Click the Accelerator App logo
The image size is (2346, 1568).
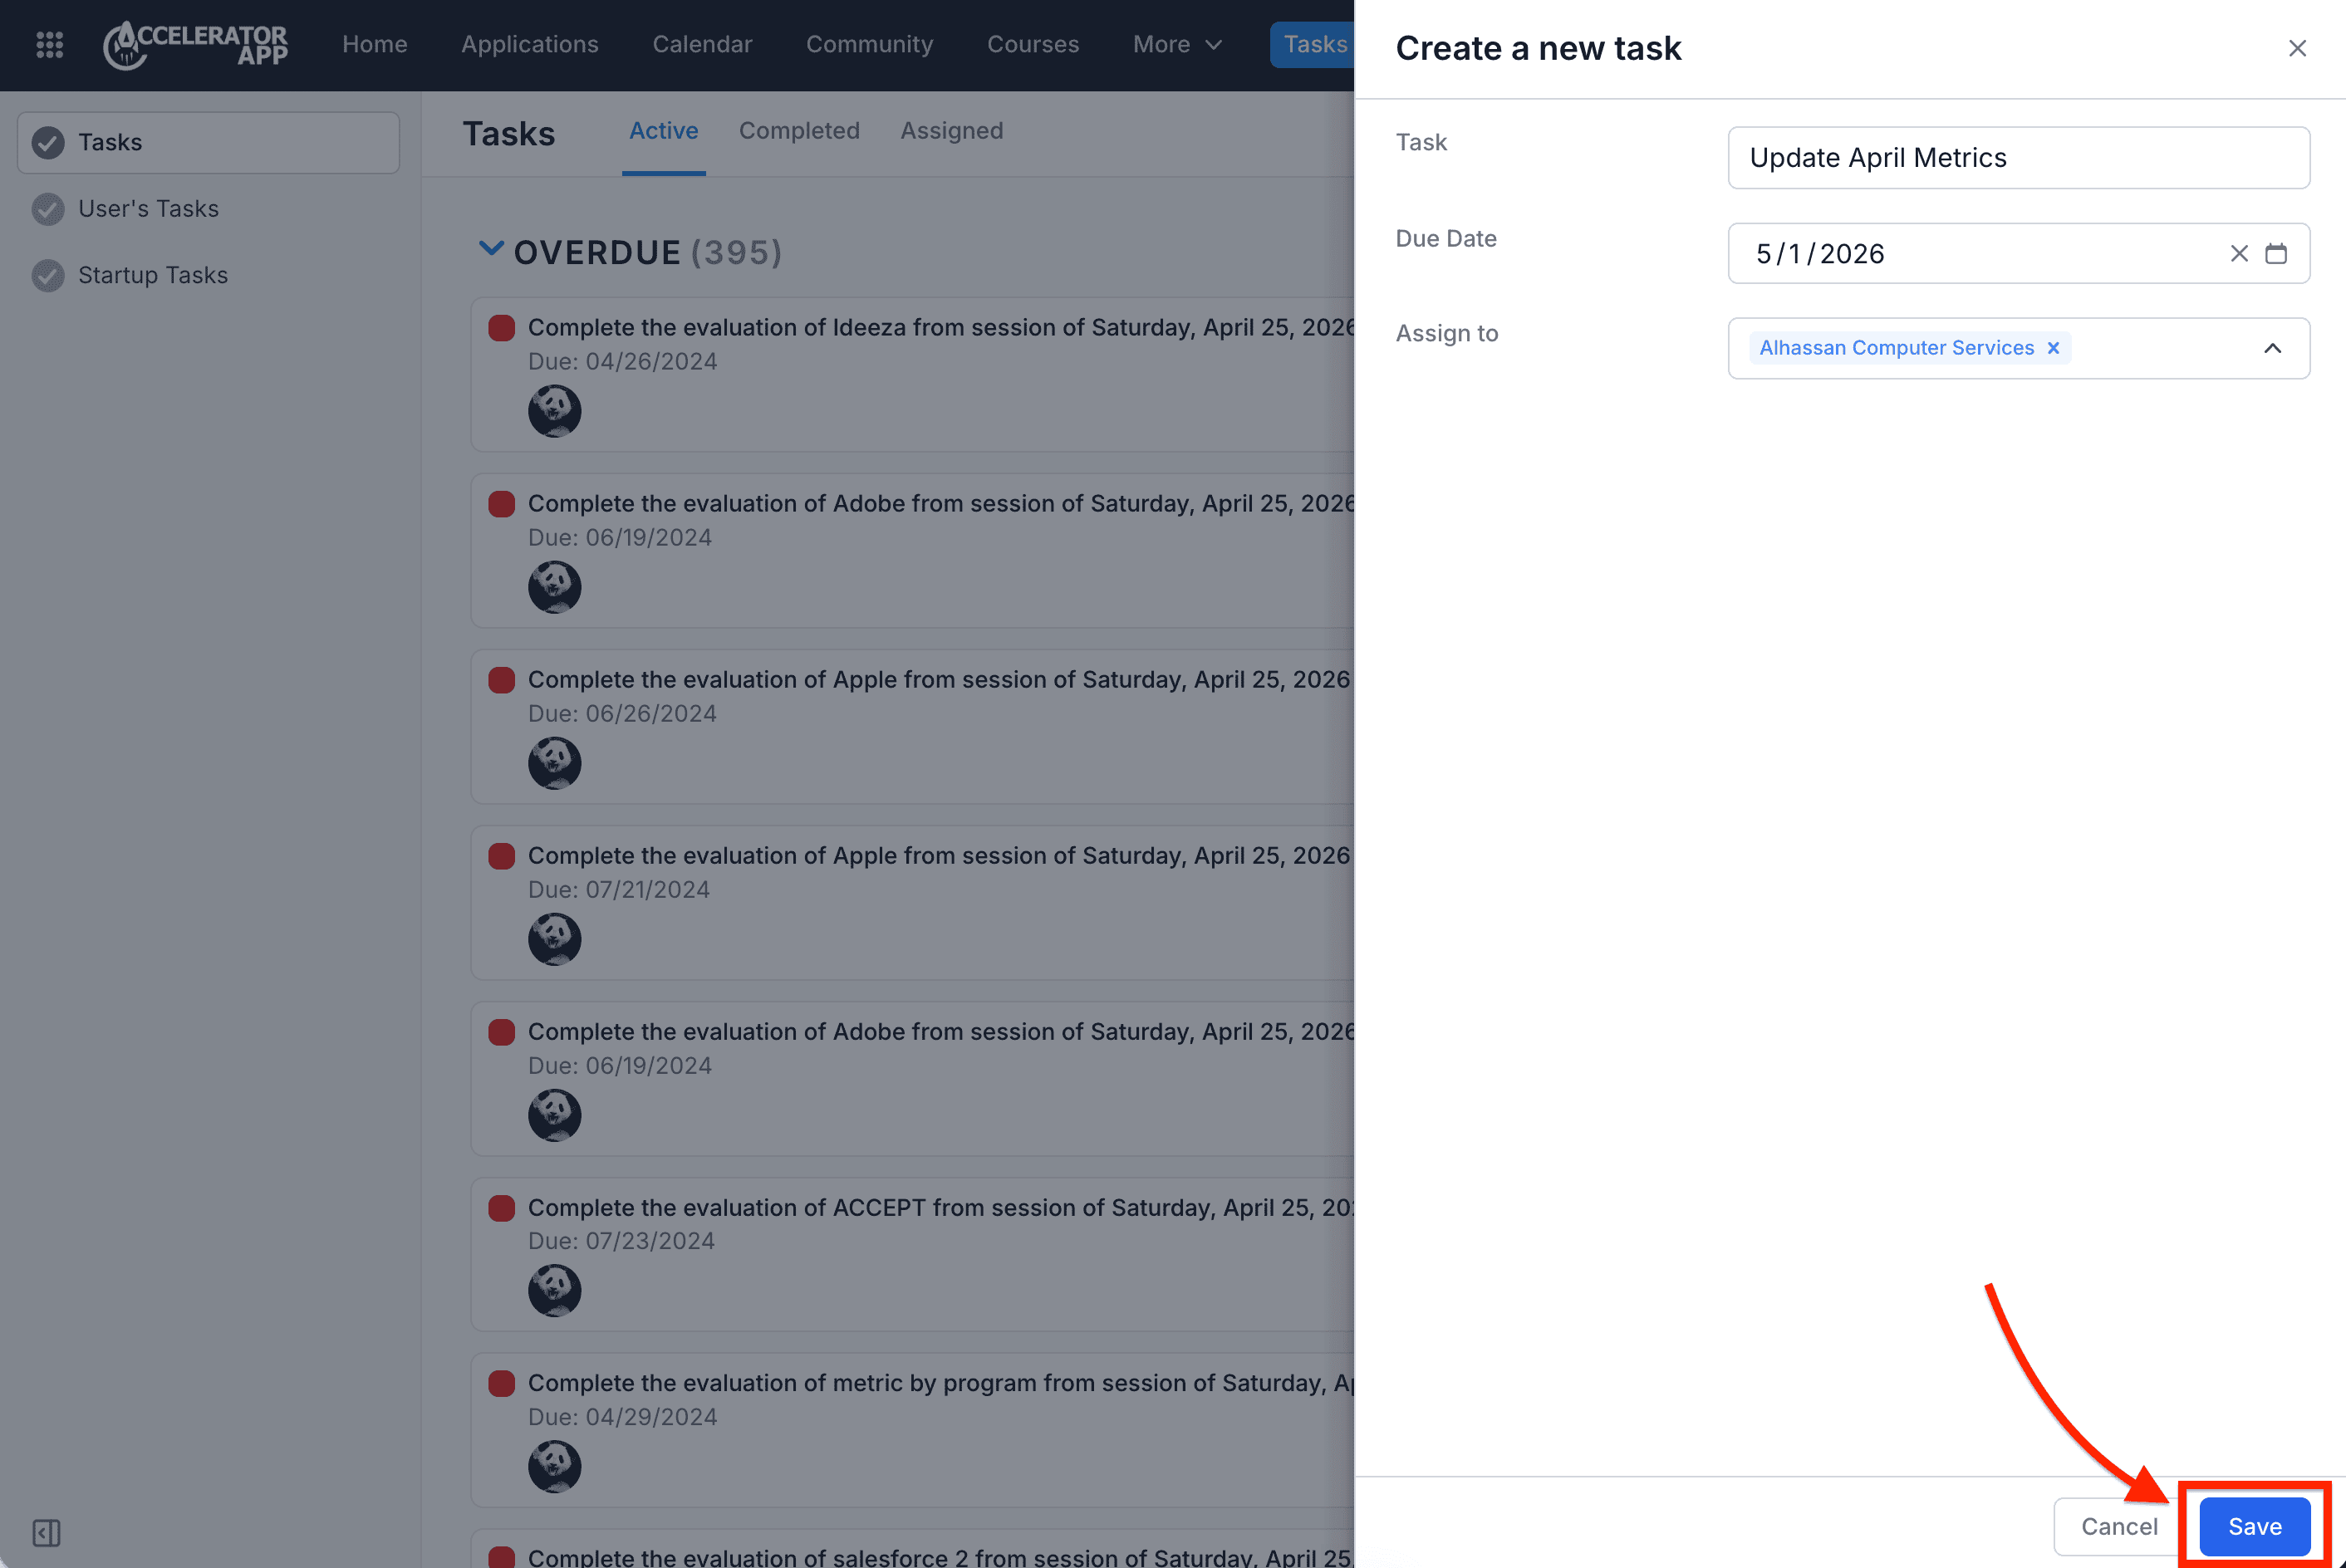[195, 45]
